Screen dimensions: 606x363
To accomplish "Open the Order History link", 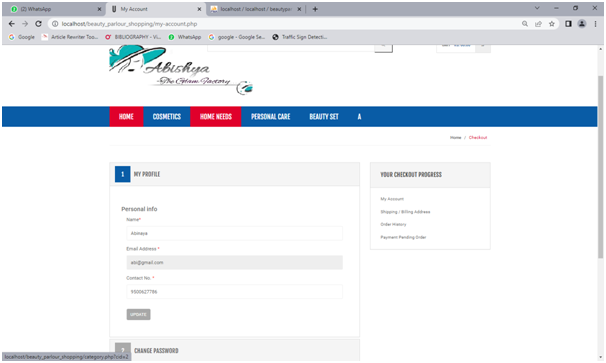I will [393, 225].
